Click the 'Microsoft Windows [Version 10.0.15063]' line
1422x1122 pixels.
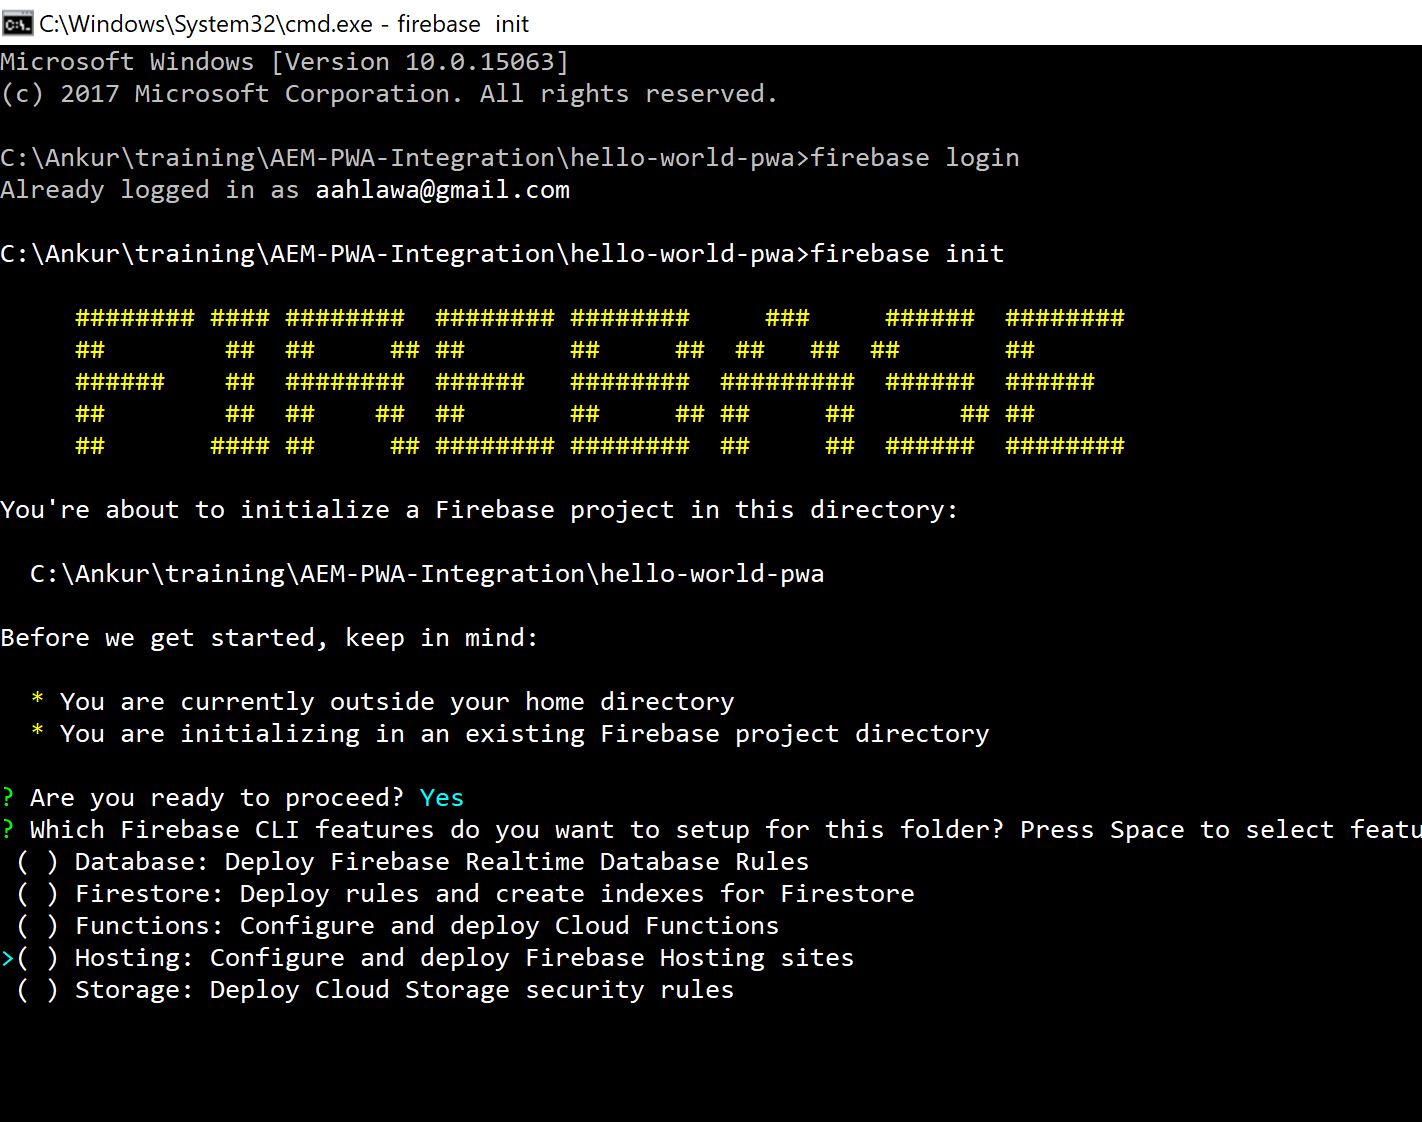(x=285, y=62)
